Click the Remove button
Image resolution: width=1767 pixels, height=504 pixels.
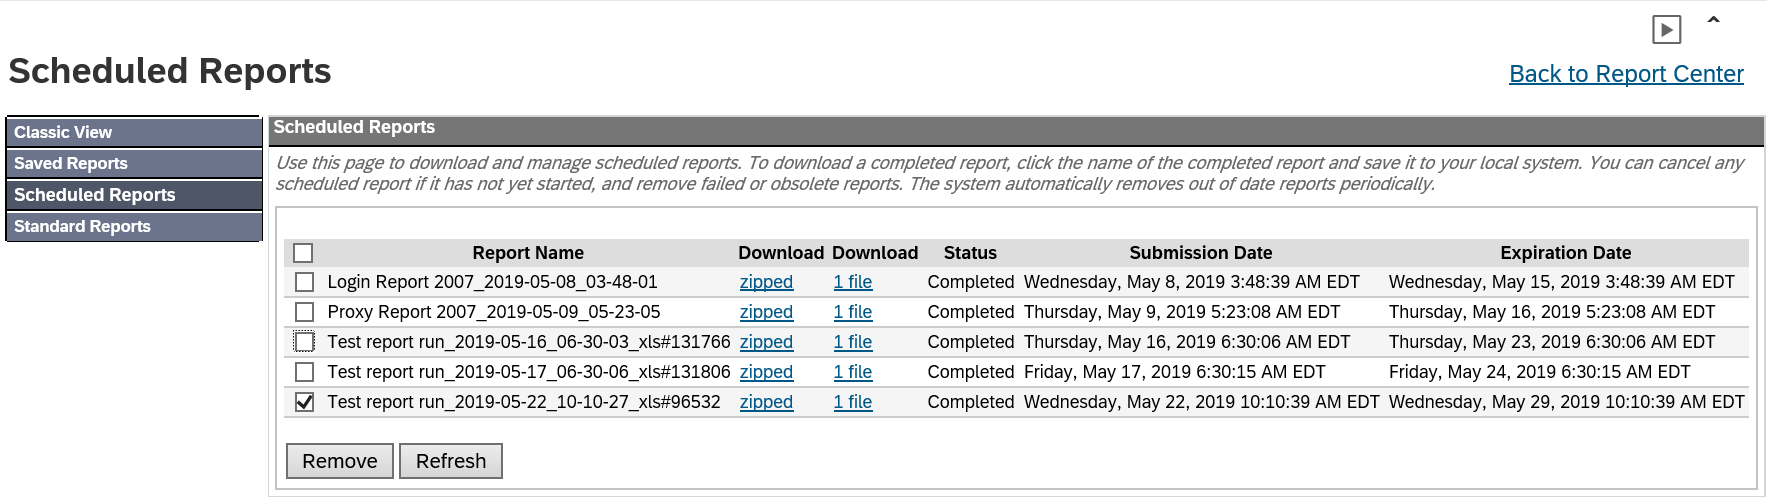tap(340, 461)
